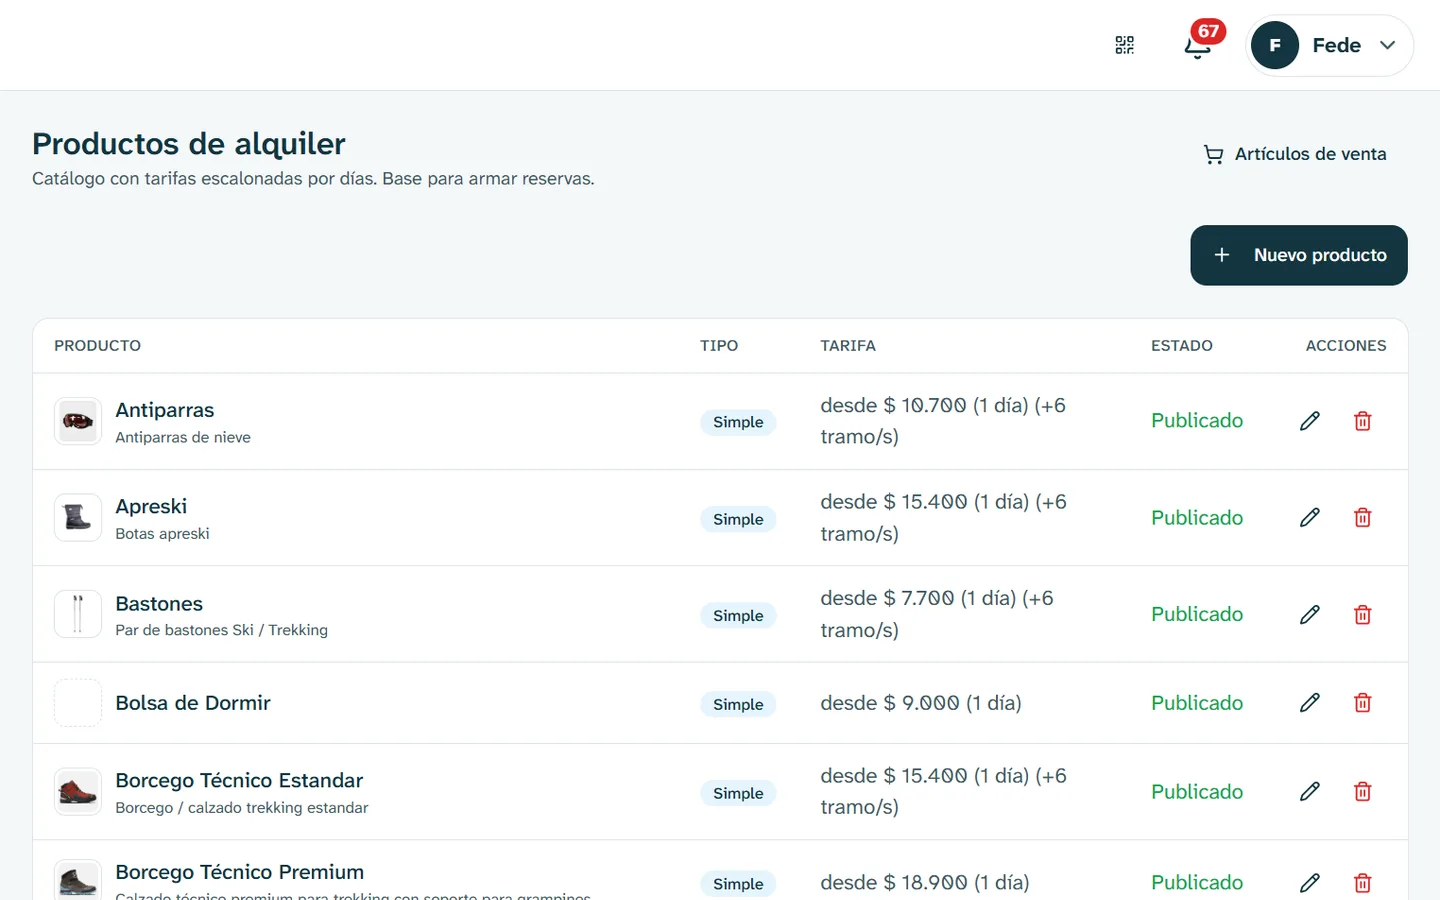
Task: Click the Fede user avatar
Action: pyautogui.click(x=1275, y=45)
